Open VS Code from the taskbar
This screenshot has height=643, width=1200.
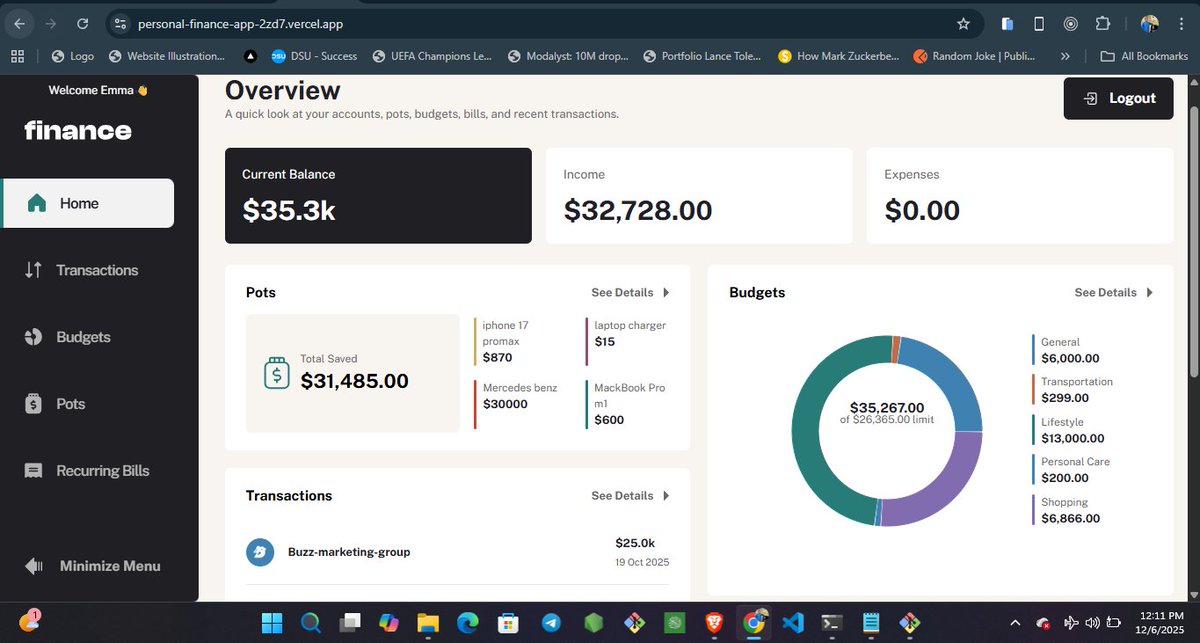[x=793, y=622]
